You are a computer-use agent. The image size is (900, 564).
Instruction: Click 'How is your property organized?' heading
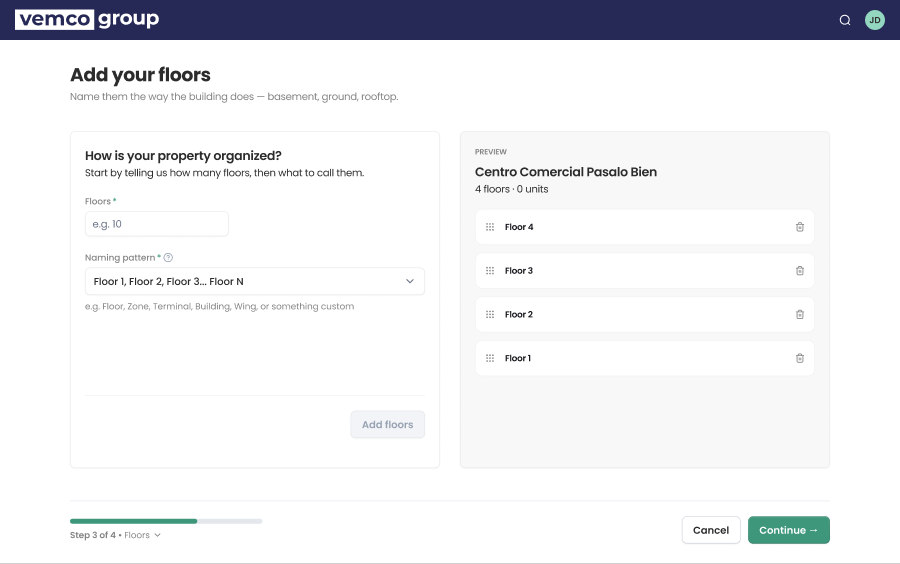coord(183,155)
